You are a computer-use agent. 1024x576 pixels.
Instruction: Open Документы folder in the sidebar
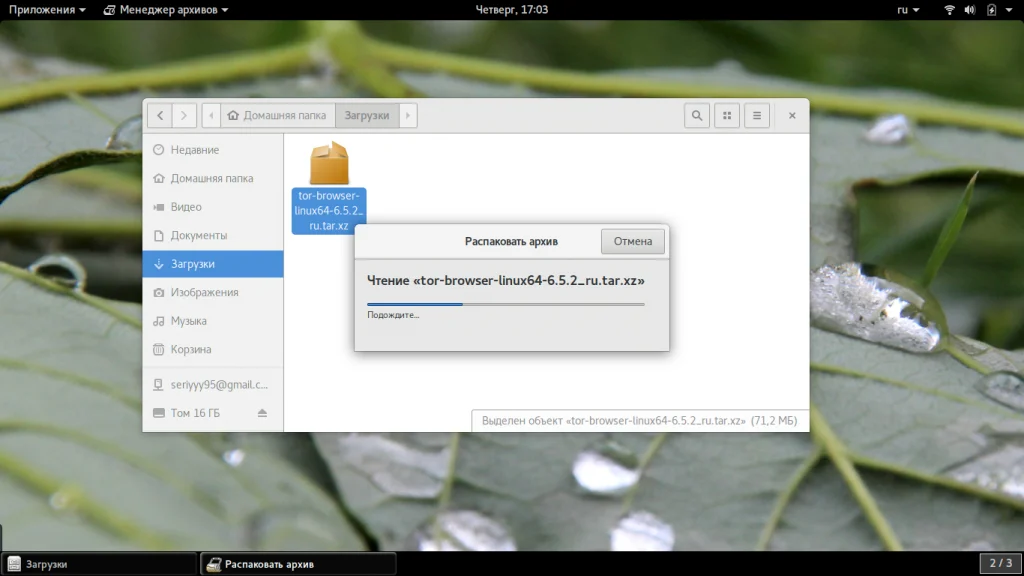click(x=213, y=235)
